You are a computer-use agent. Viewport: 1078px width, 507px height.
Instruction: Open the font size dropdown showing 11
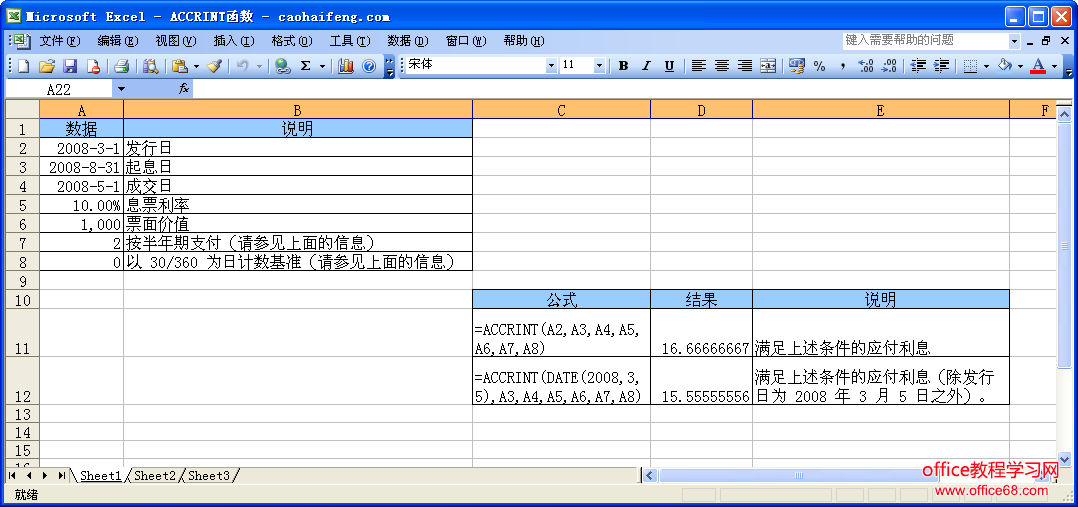tap(599, 66)
